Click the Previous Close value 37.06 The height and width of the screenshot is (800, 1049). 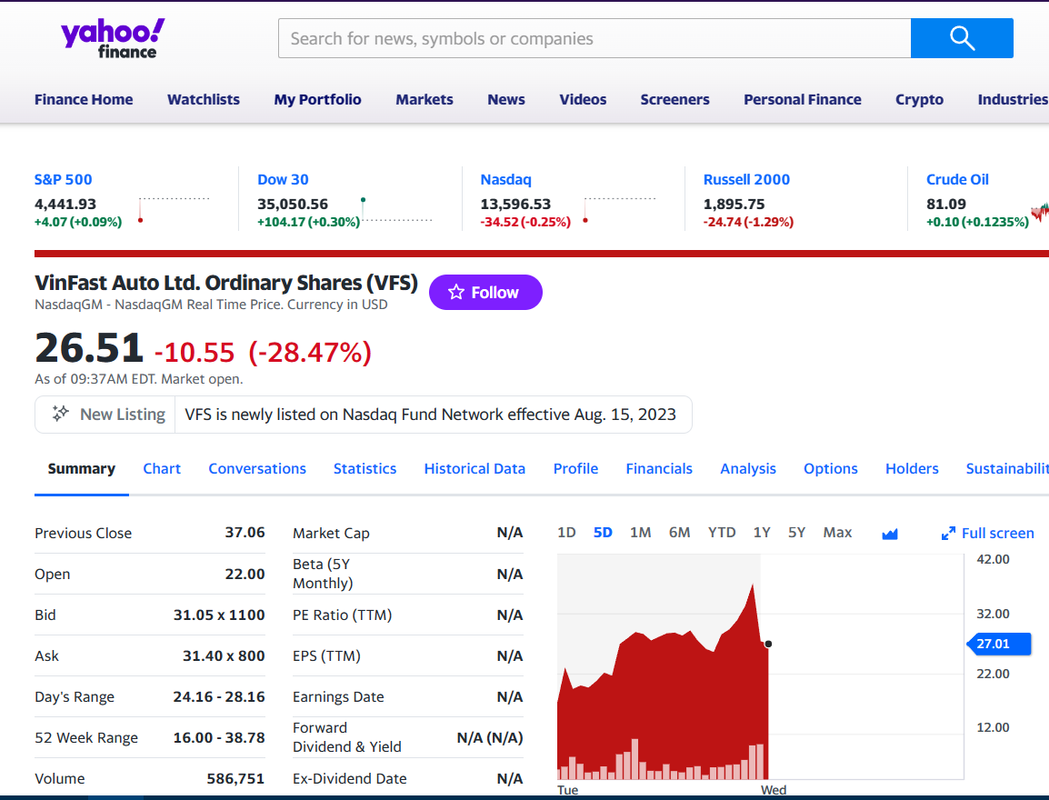point(245,532)
